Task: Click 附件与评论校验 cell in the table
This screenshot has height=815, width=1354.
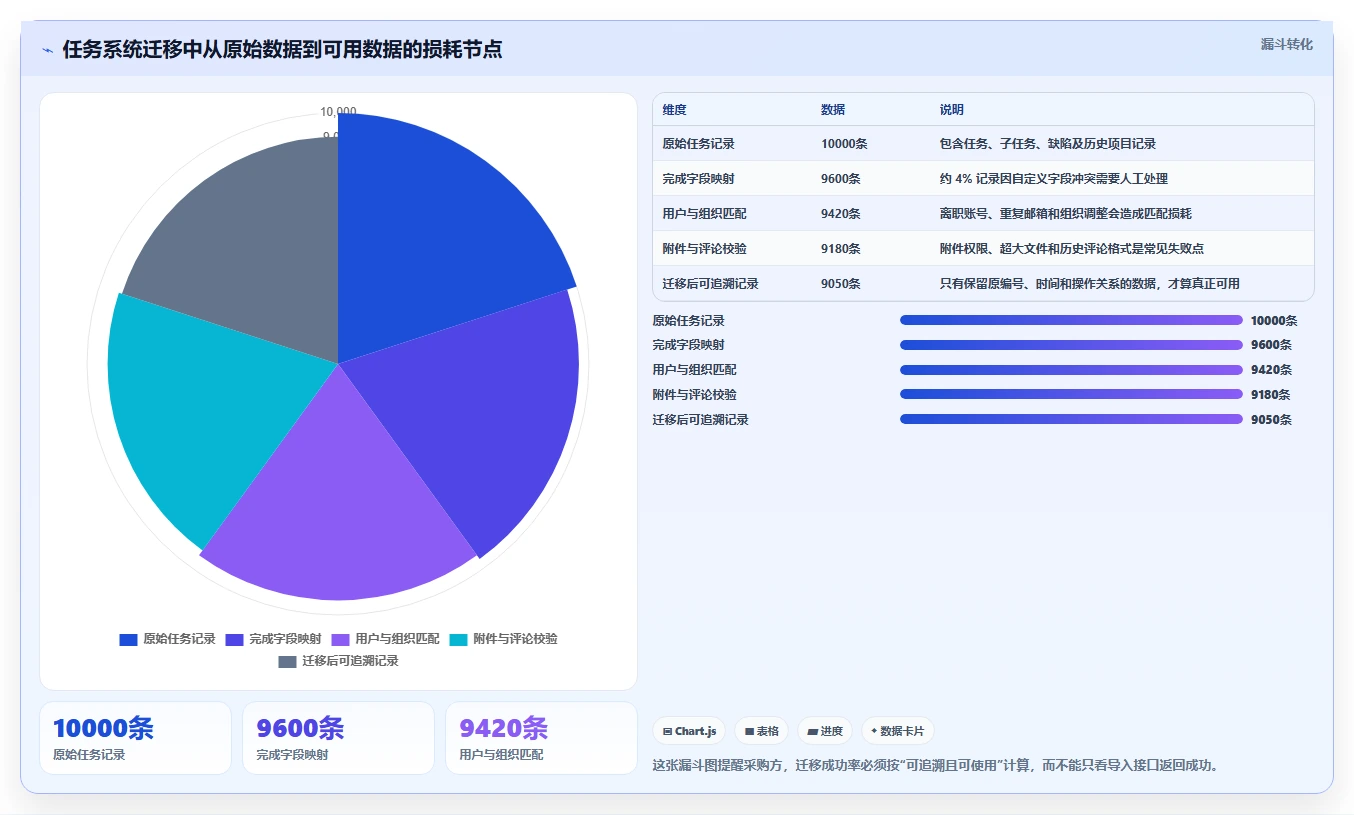Action: 704,249
